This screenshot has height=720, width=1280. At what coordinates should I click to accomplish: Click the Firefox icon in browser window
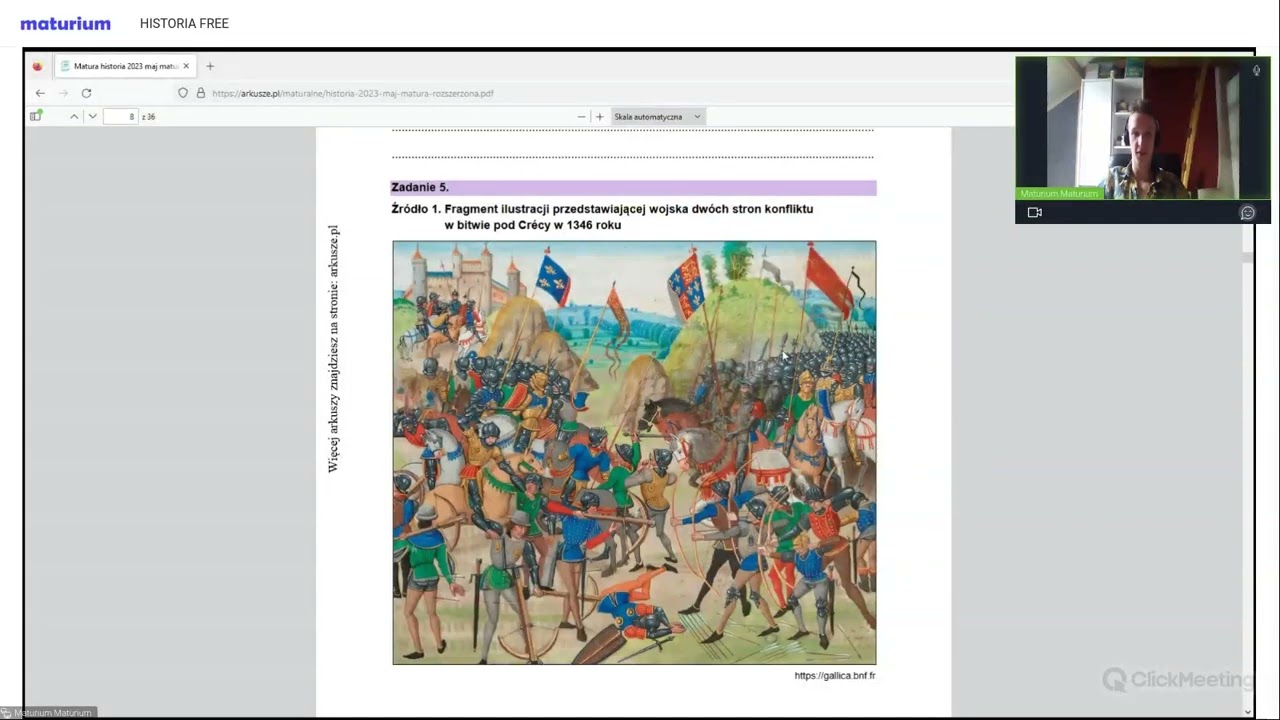pos(37,66)
